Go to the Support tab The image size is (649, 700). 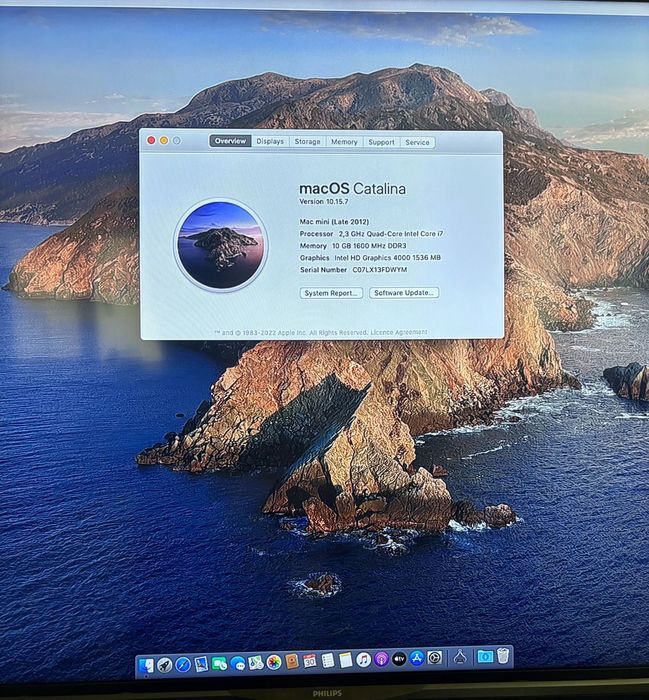pyautogui.click(x=381, y=142)
